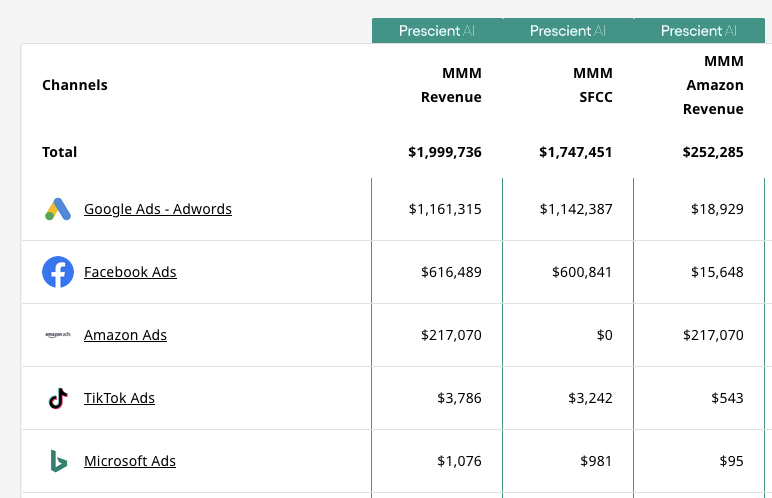Click Amazon Ads MMM SFCC cell $0

tap(604, 335)
